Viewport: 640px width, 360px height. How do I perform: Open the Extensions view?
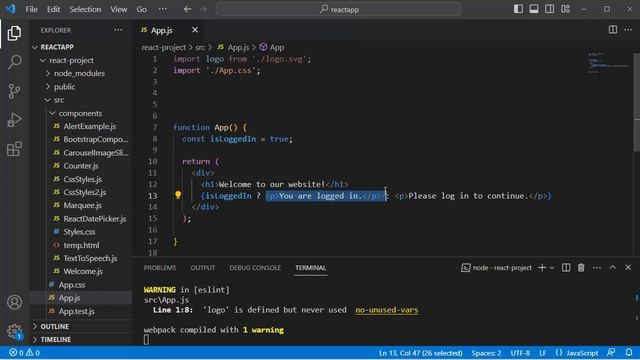[14, 149]
